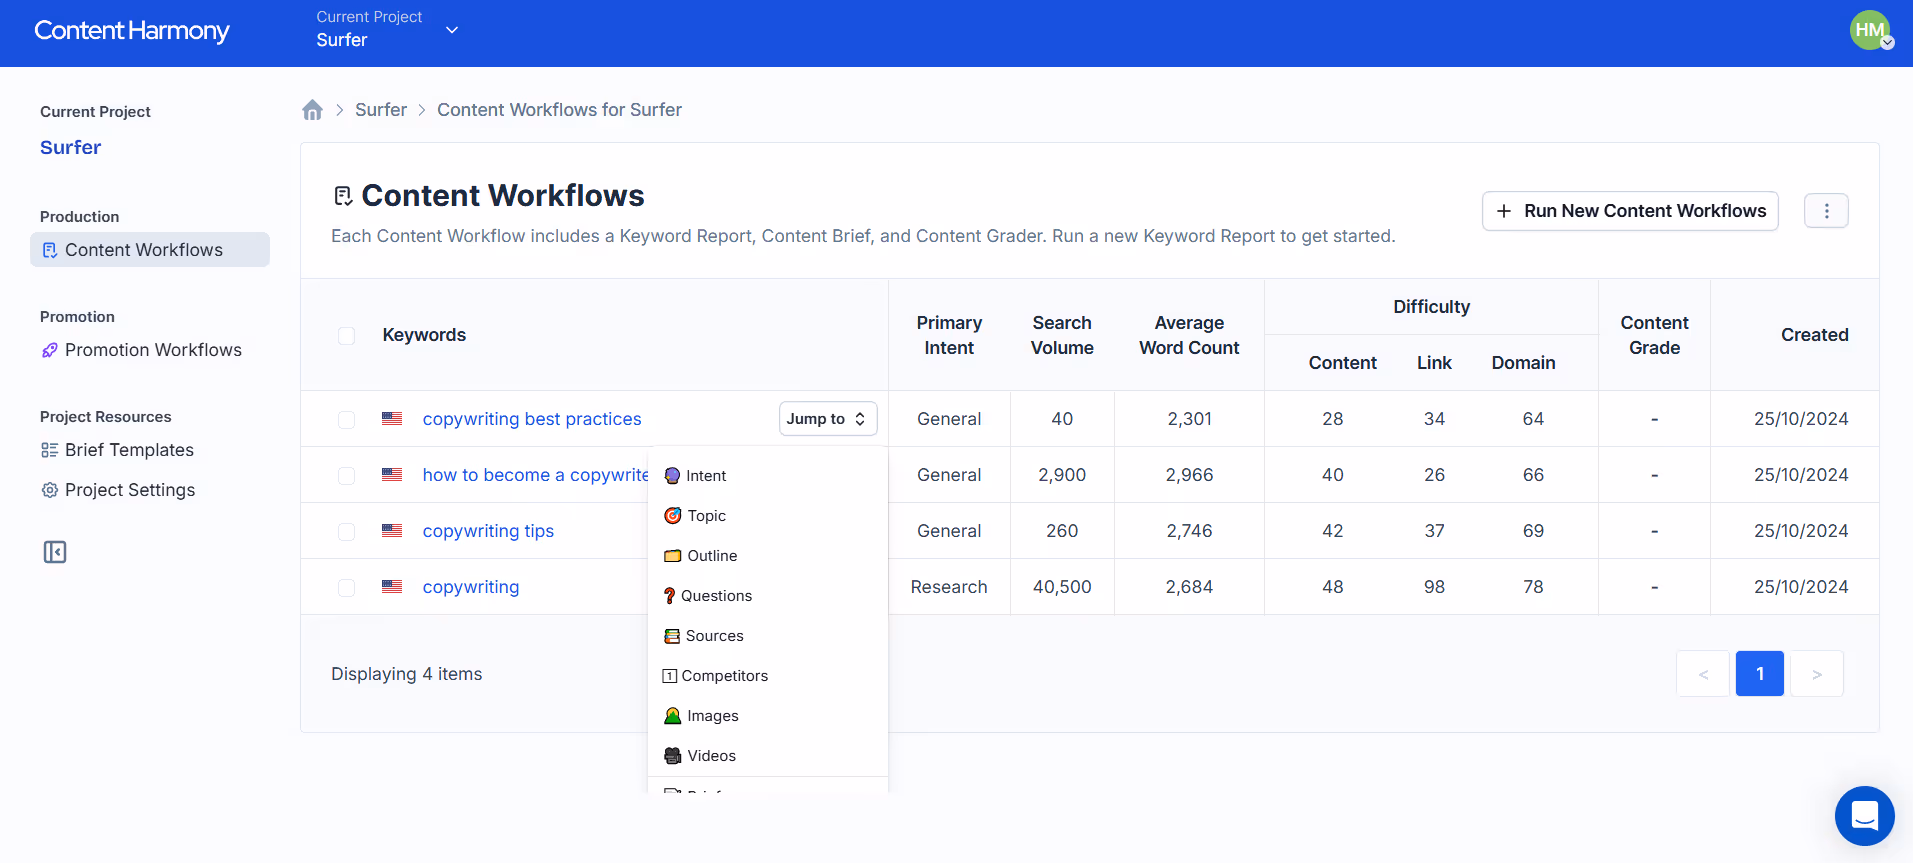Click the flag for how to become a copywriter
The width and height of the screenshot is (1913, 863).
[x=392, y=475]
